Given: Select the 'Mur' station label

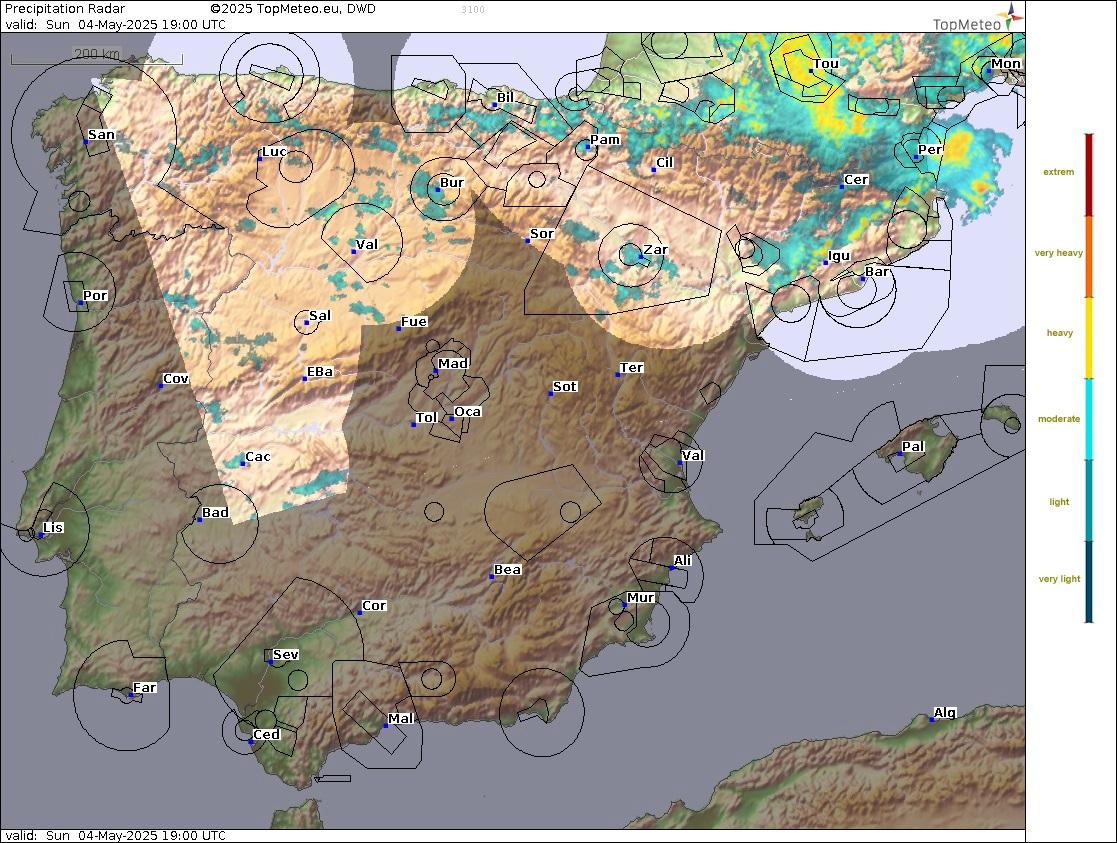Looking at the screenshot, I should [640, 598].
